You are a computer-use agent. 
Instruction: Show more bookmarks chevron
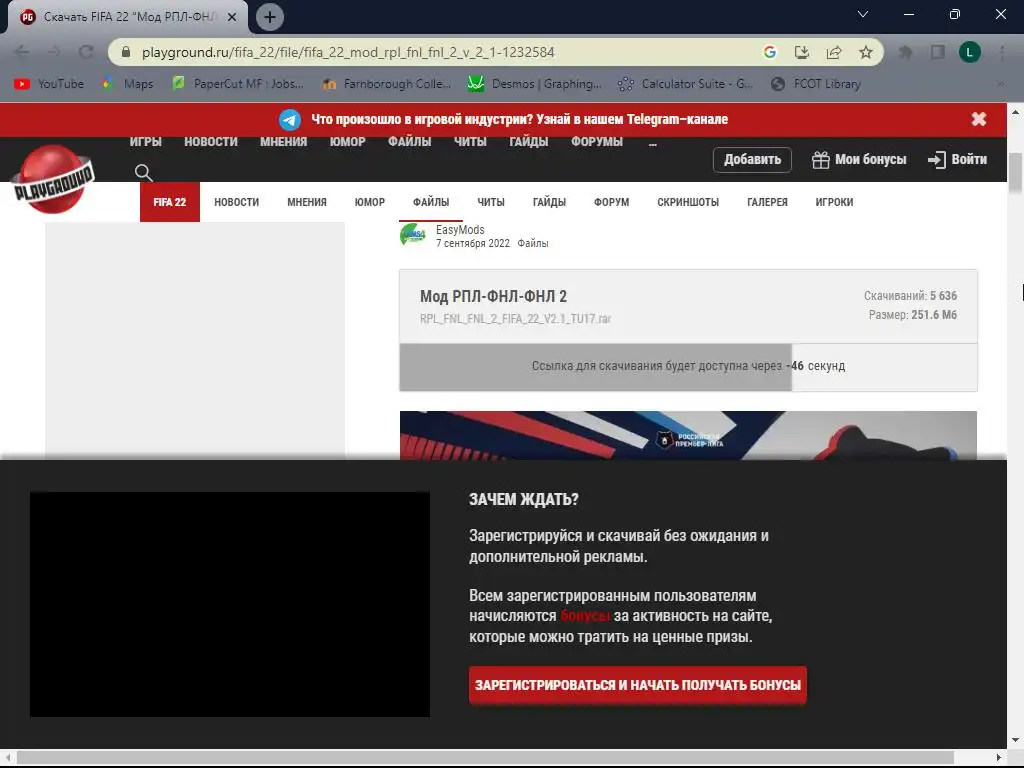click(x=1000, y=84)
